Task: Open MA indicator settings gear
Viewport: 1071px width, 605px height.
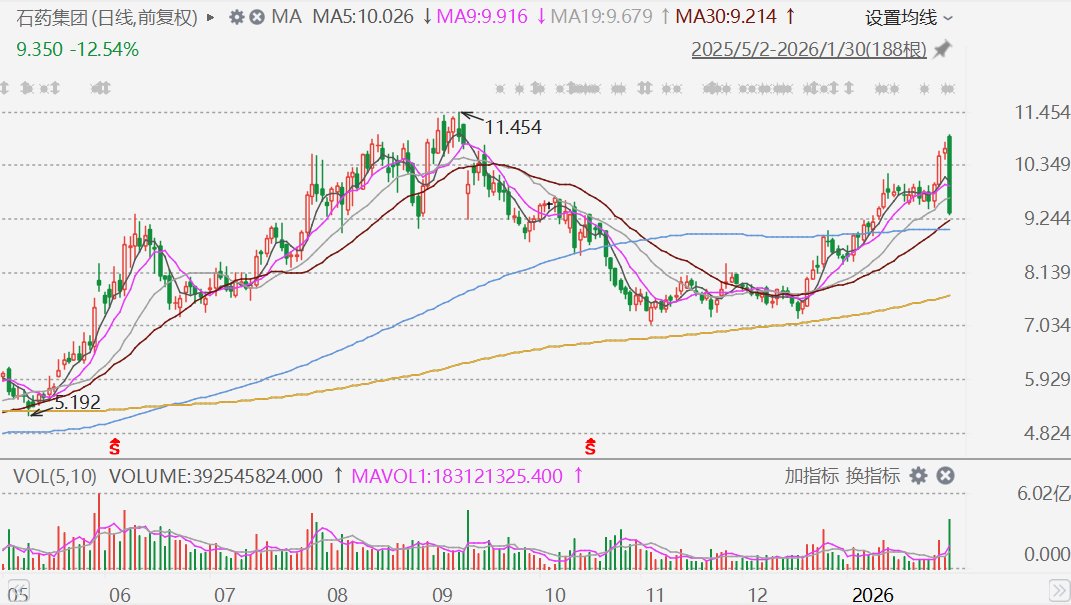Action: coord(236,17)
